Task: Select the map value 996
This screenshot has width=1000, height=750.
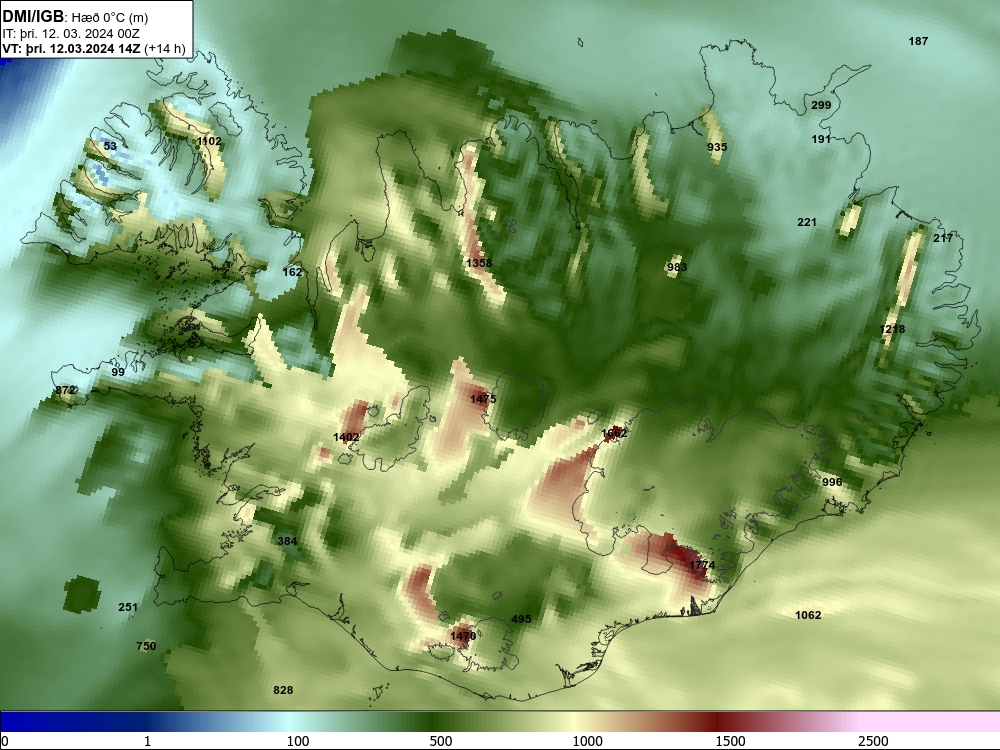Action: [x=832, y=482]
